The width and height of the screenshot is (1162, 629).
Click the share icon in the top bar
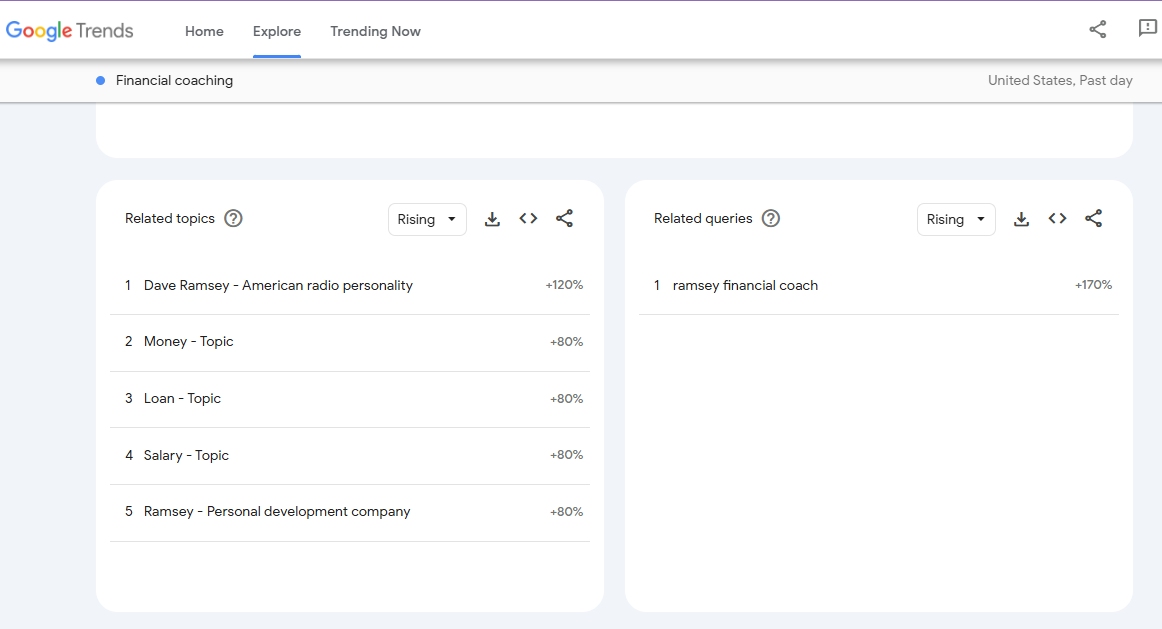coord(1097,29)
